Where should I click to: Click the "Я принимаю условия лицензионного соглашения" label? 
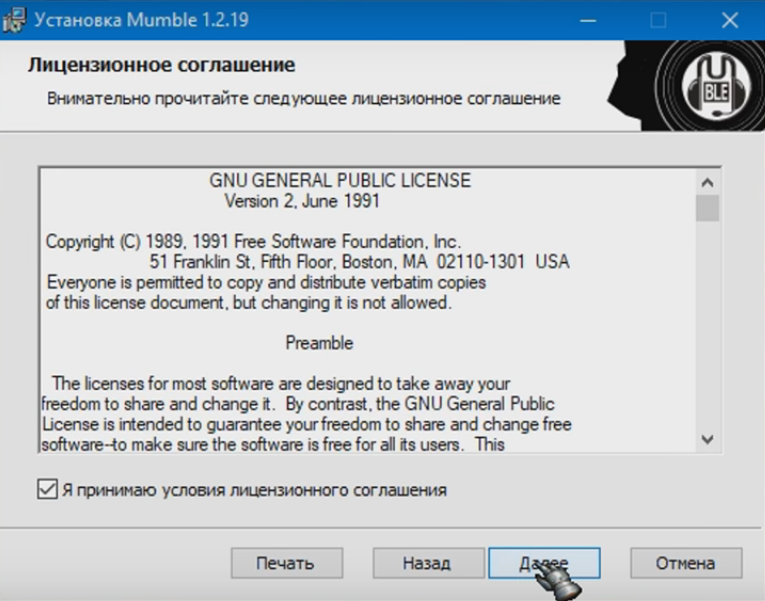[254, 490]
